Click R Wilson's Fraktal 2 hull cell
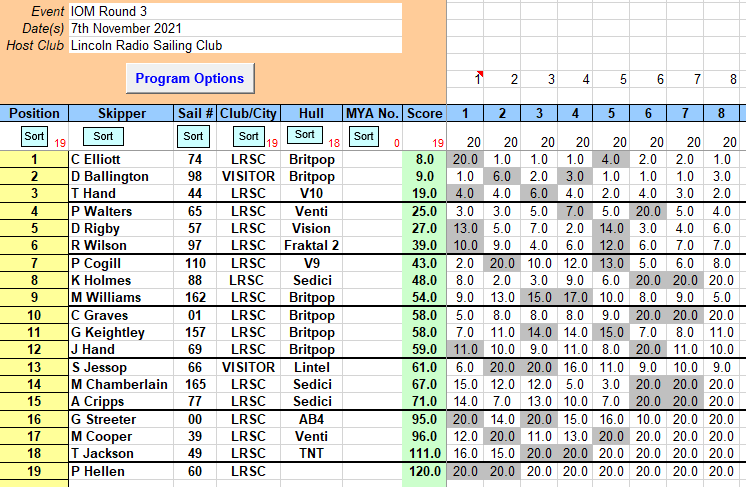The height and width of the screenshot is (487, 746). [x=312, y=245]
